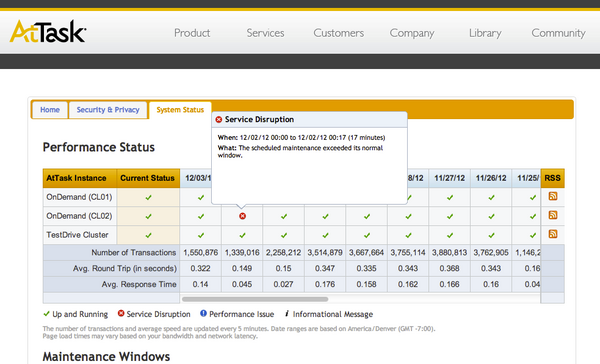The width and height of the screenshot is (600, 364).
Task: Click OnDemand (CL01) 12/03 checkmark
Action: (x=201, y=198)
